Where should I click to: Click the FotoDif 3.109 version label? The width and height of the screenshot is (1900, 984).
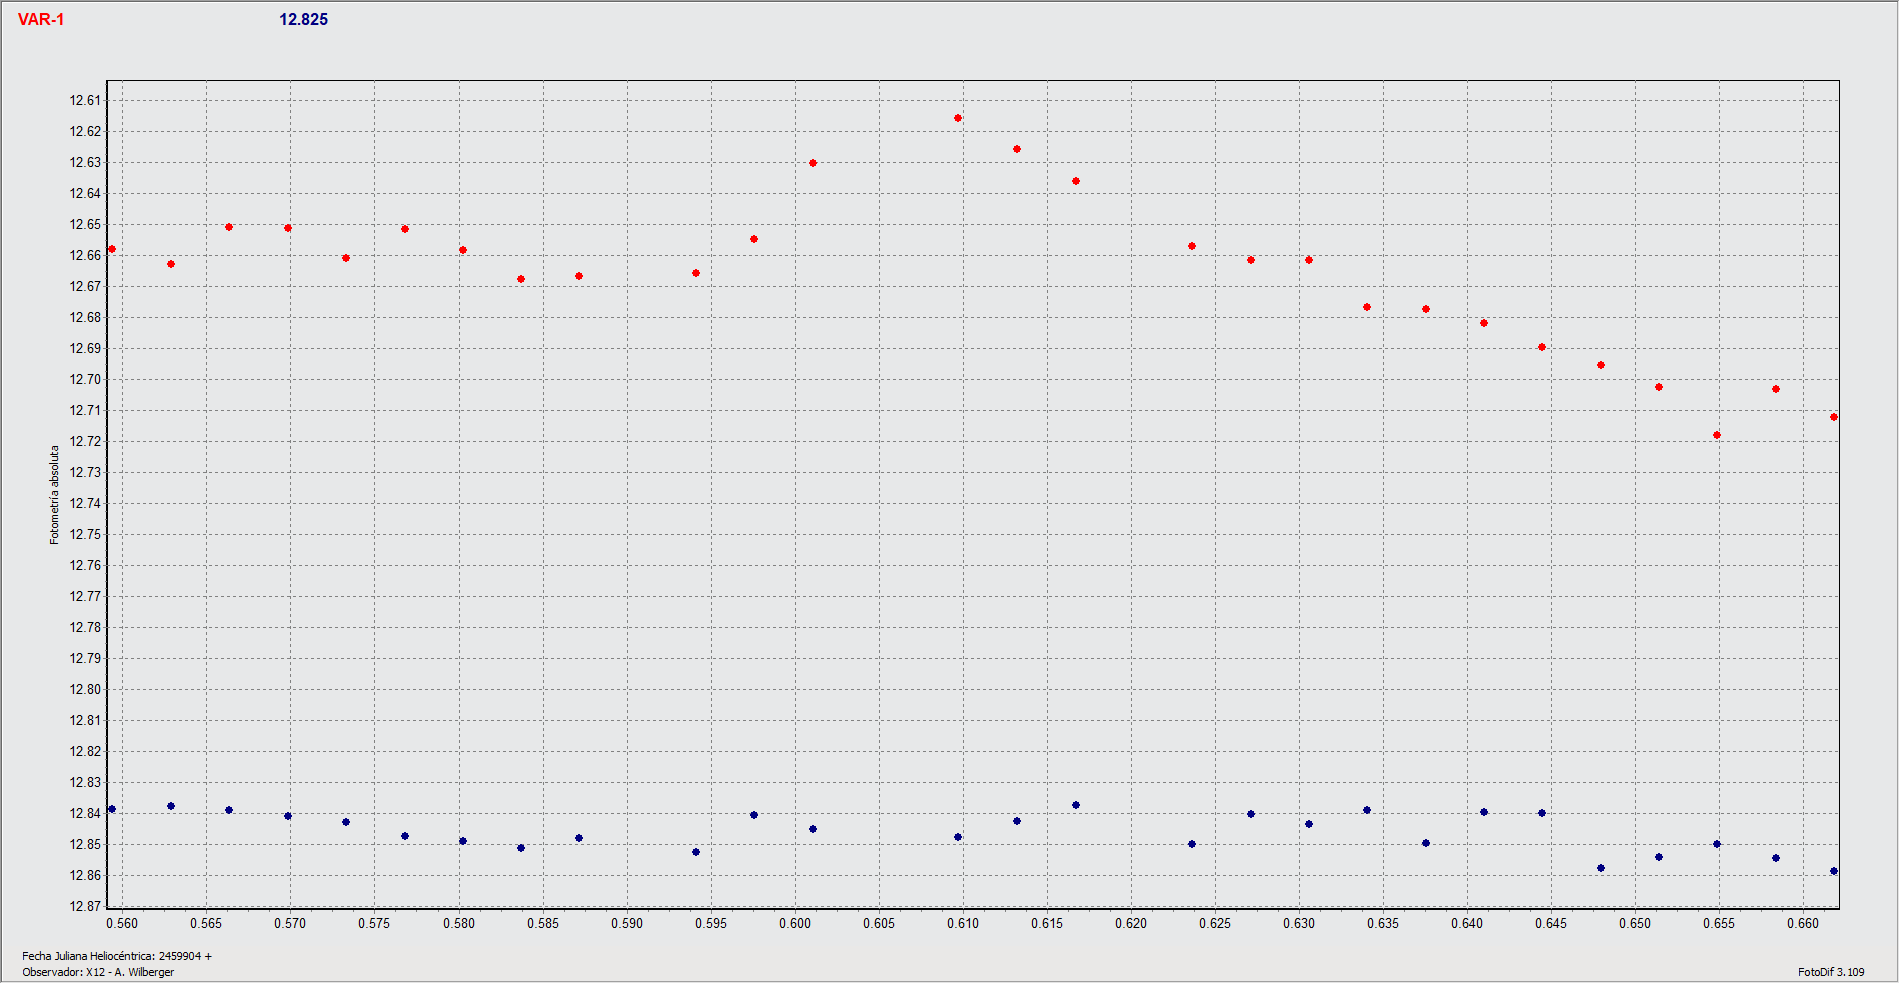(x=1831, y=972)
